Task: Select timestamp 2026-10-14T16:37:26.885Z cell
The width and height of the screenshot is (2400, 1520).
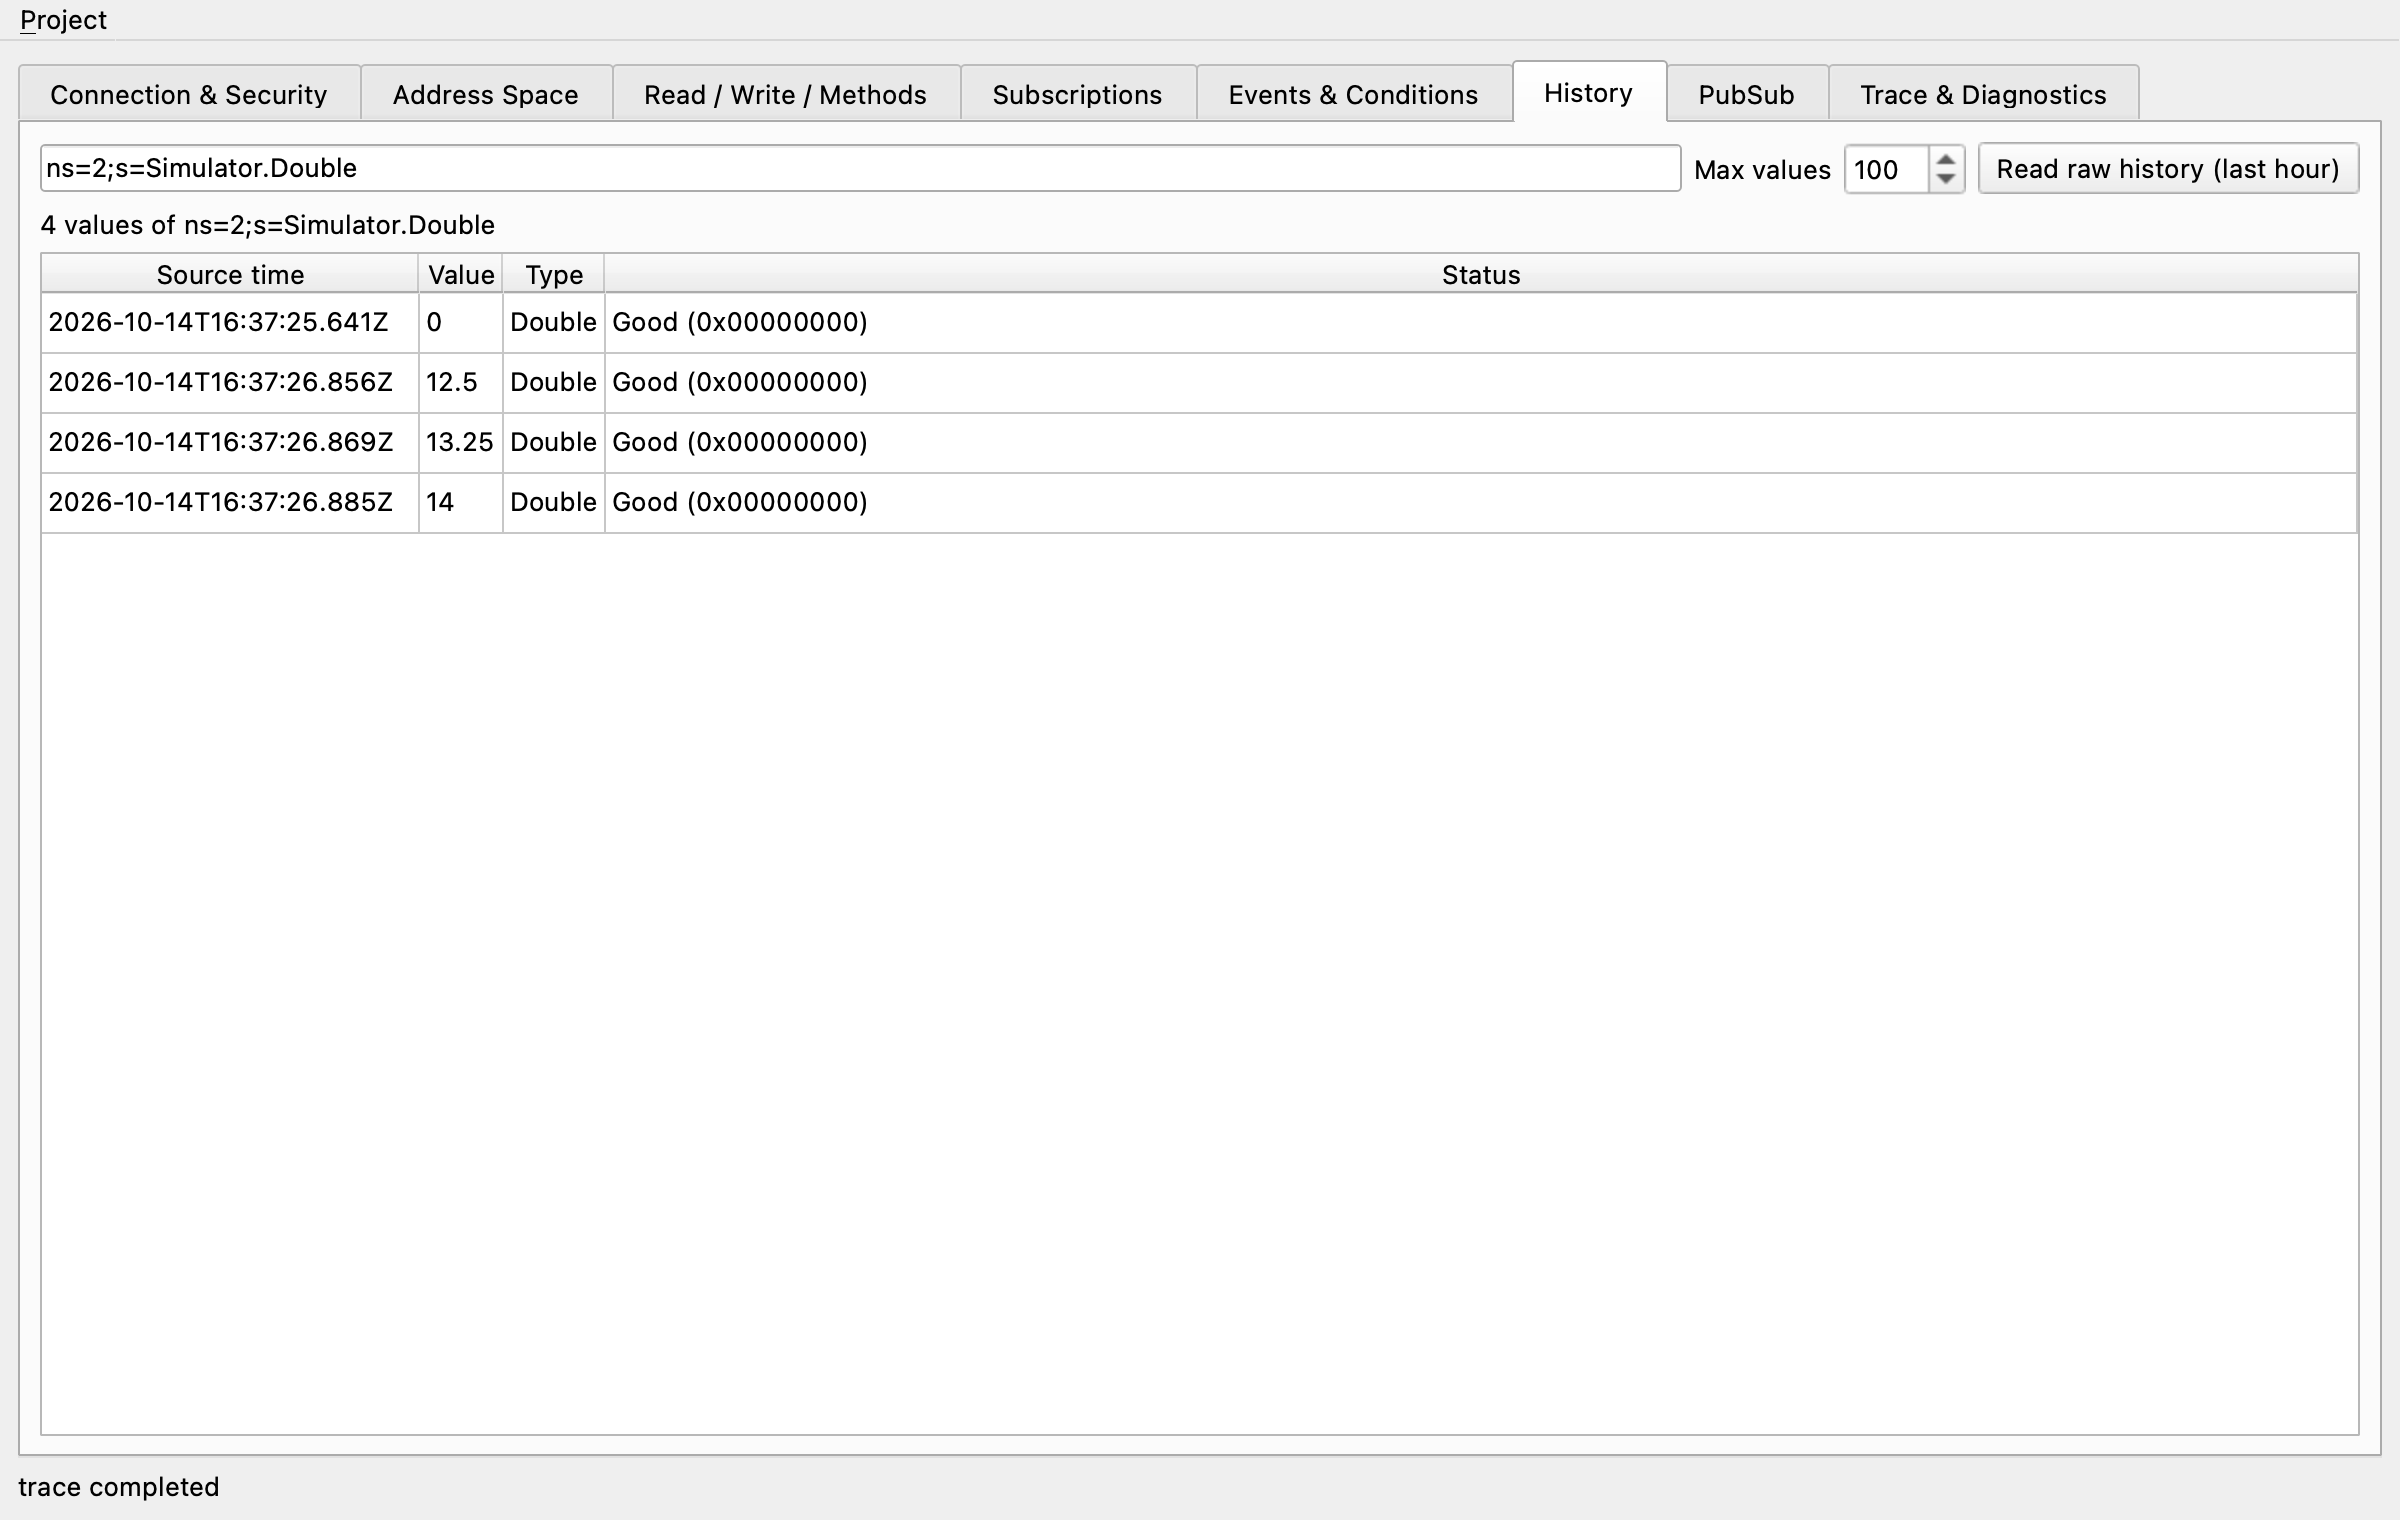Action: (230, 502)
